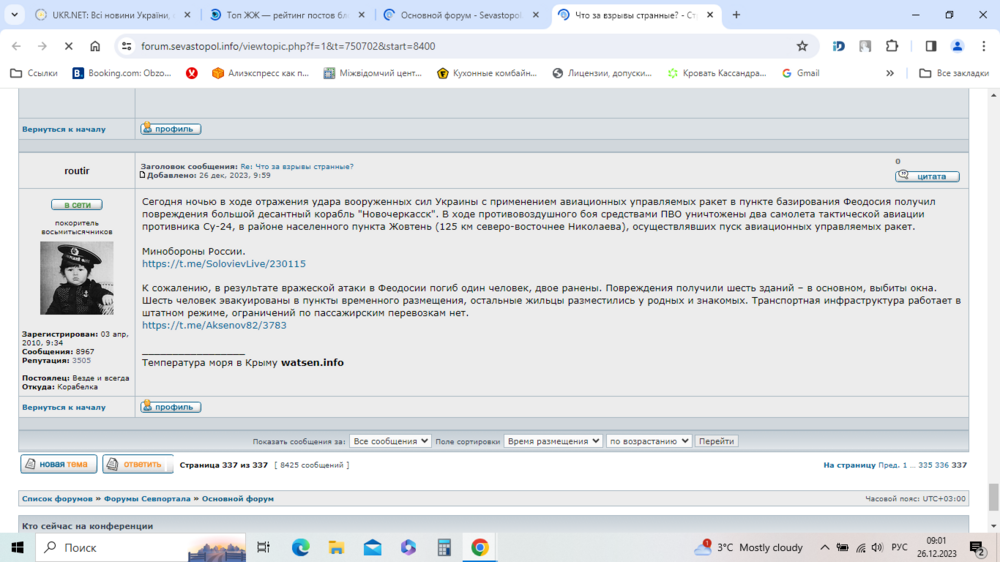Open the Алиэкспресс bookmark
The height and width of the screenshot is (562, 1000).
(260, 73)
